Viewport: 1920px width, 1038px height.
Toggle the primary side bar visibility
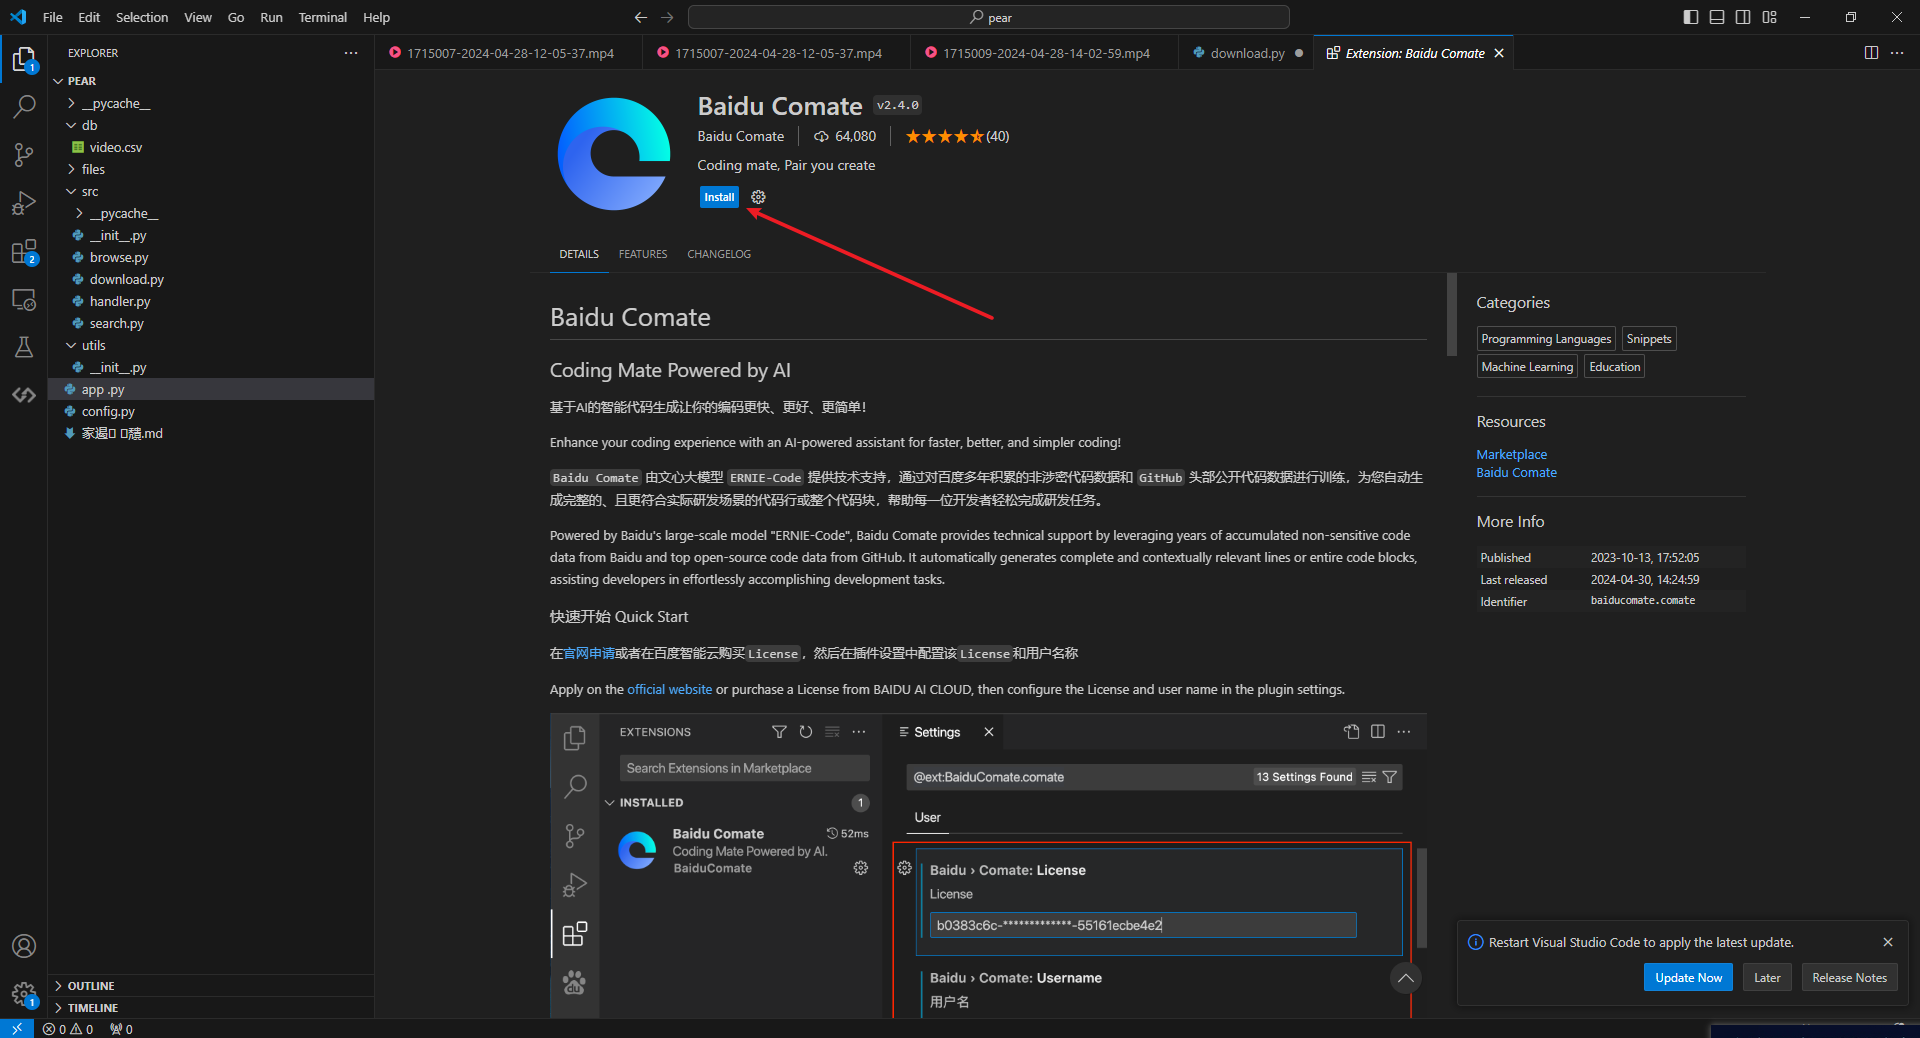point(1691,17)
